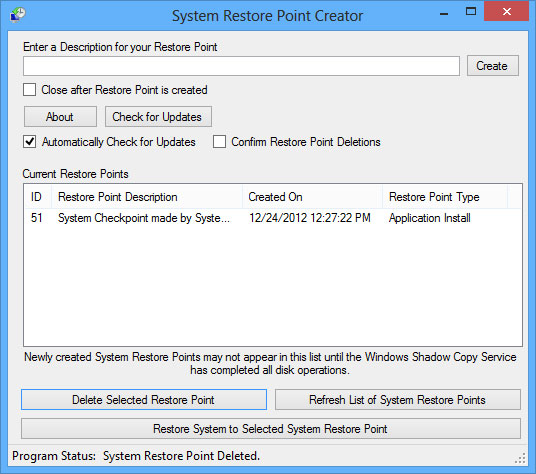Sort list by ID column header
Screen dimensions: 536x474
click(38, 197)
